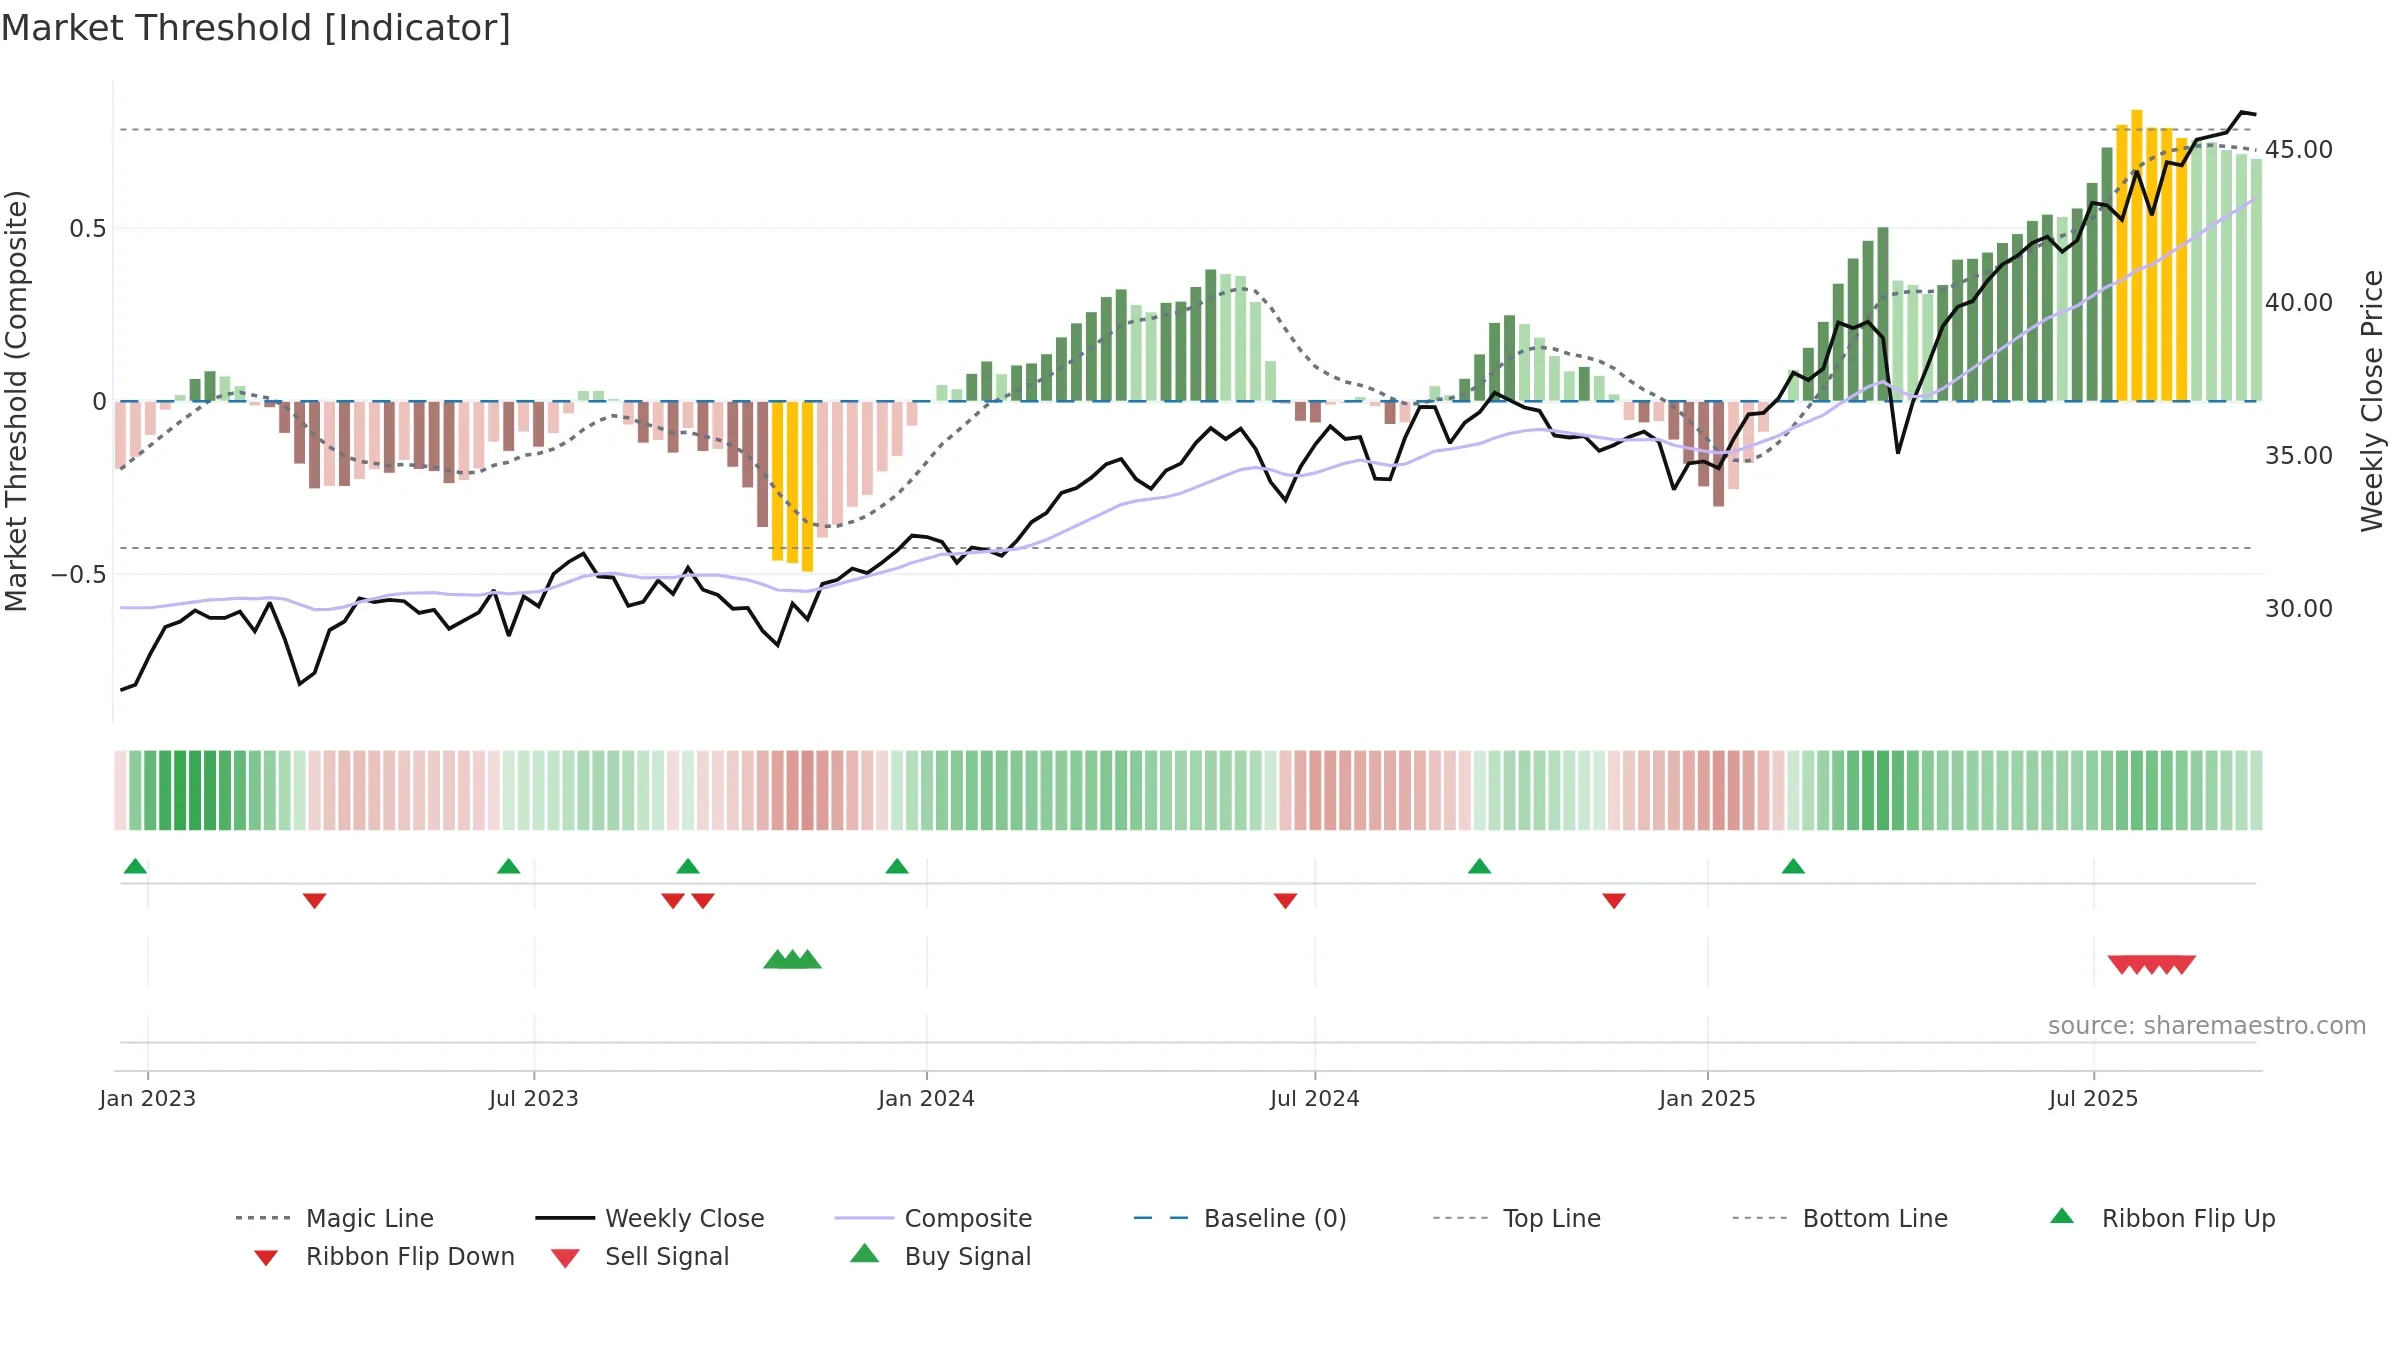The width and height of the screenshot is (2400, 1350).
Task: Click the Jan 2025 x-axis label
Action: point(1707,1099)
